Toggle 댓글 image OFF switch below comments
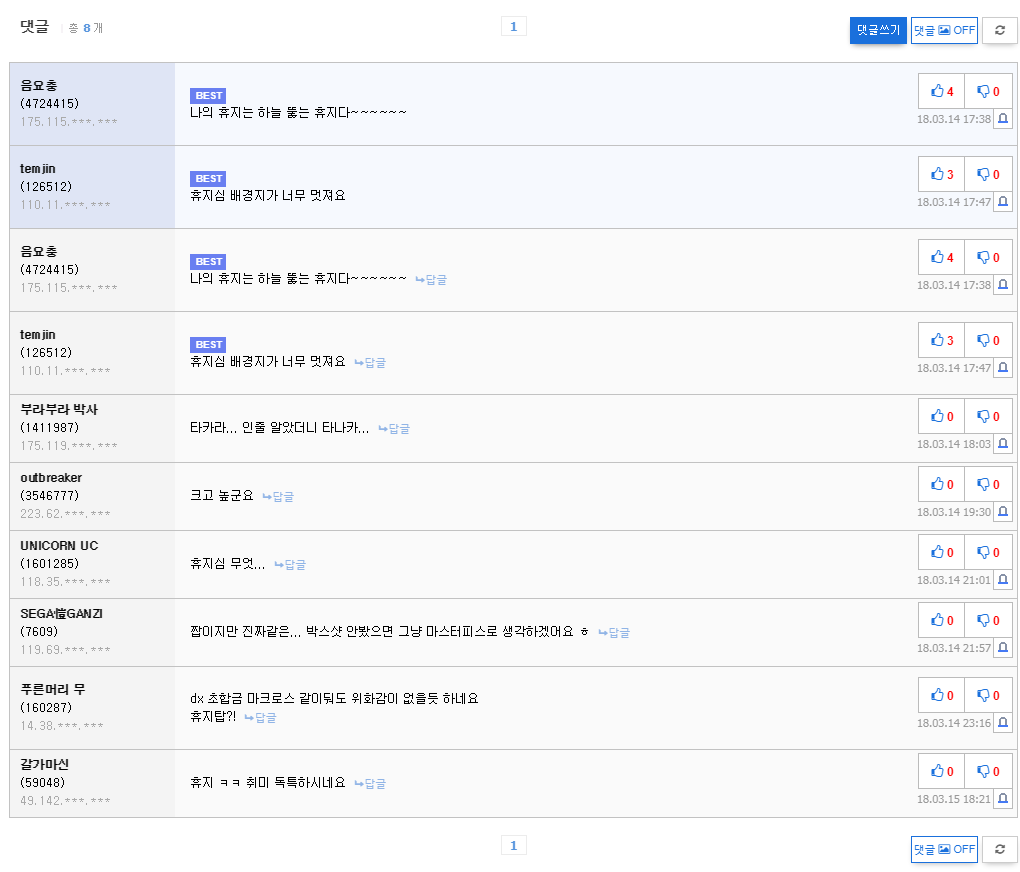1020x872 pixels. click(944, 849)
